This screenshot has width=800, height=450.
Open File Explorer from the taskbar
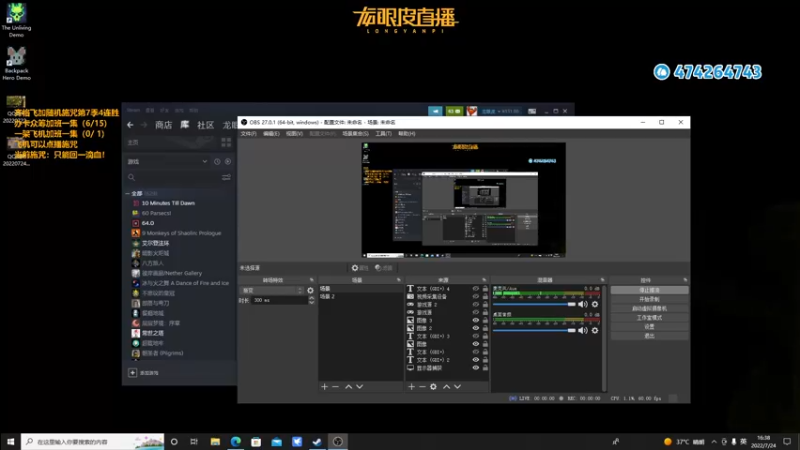[215, 442]
